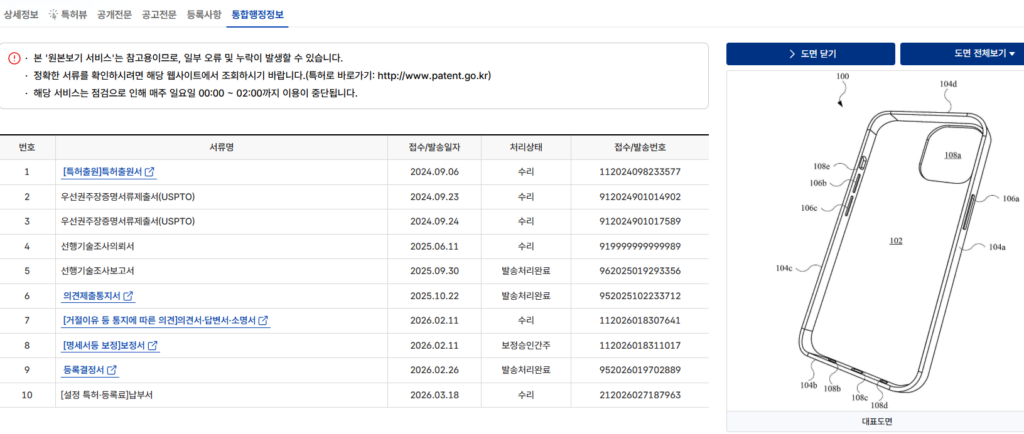Click the date 2025.06.11
The width and height of the screenshot is (1024, 434).
coord(434,246)
